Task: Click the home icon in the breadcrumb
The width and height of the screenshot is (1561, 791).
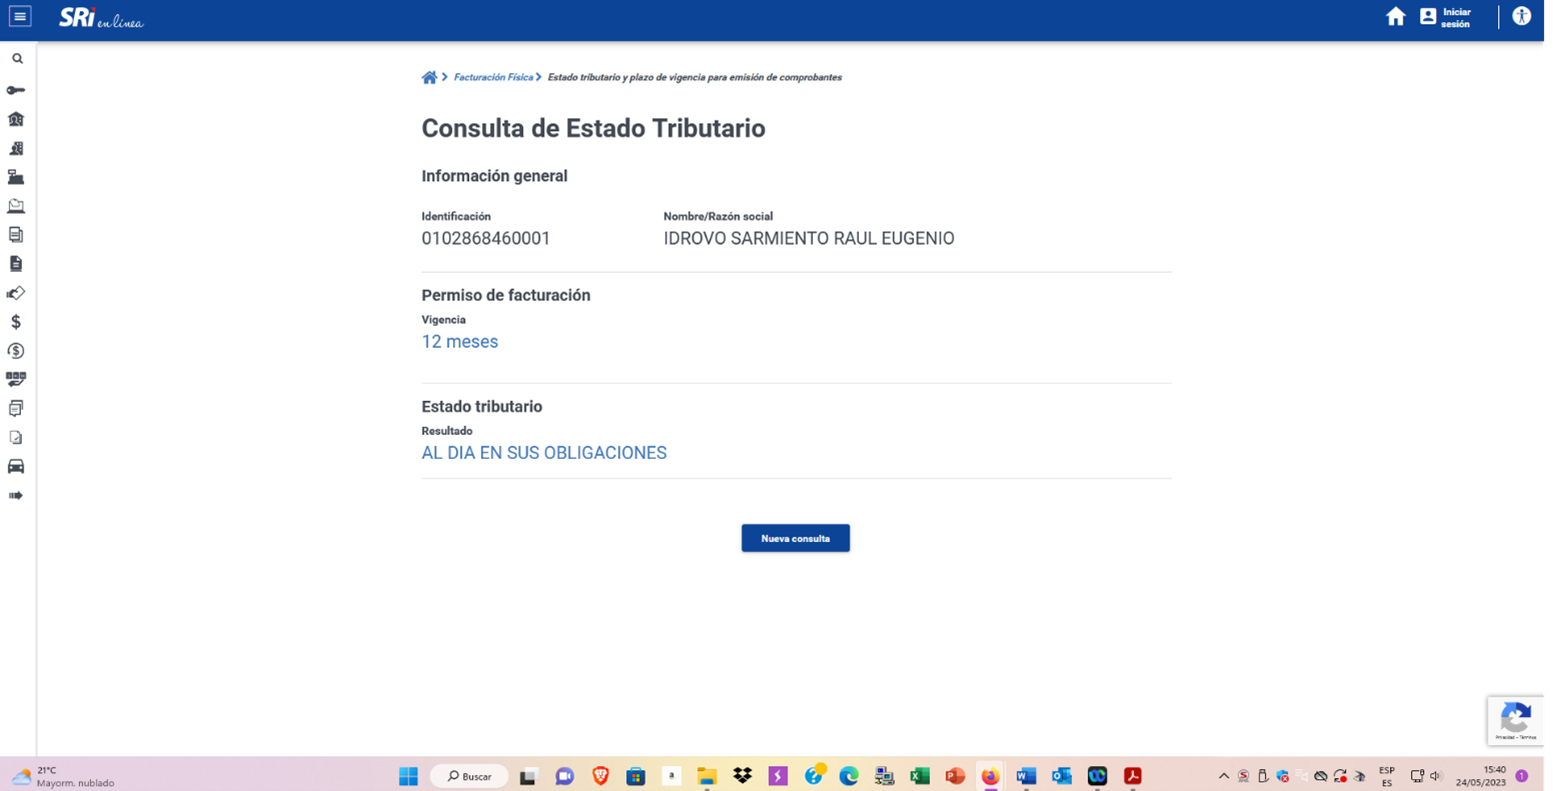Action: [429, 77]
